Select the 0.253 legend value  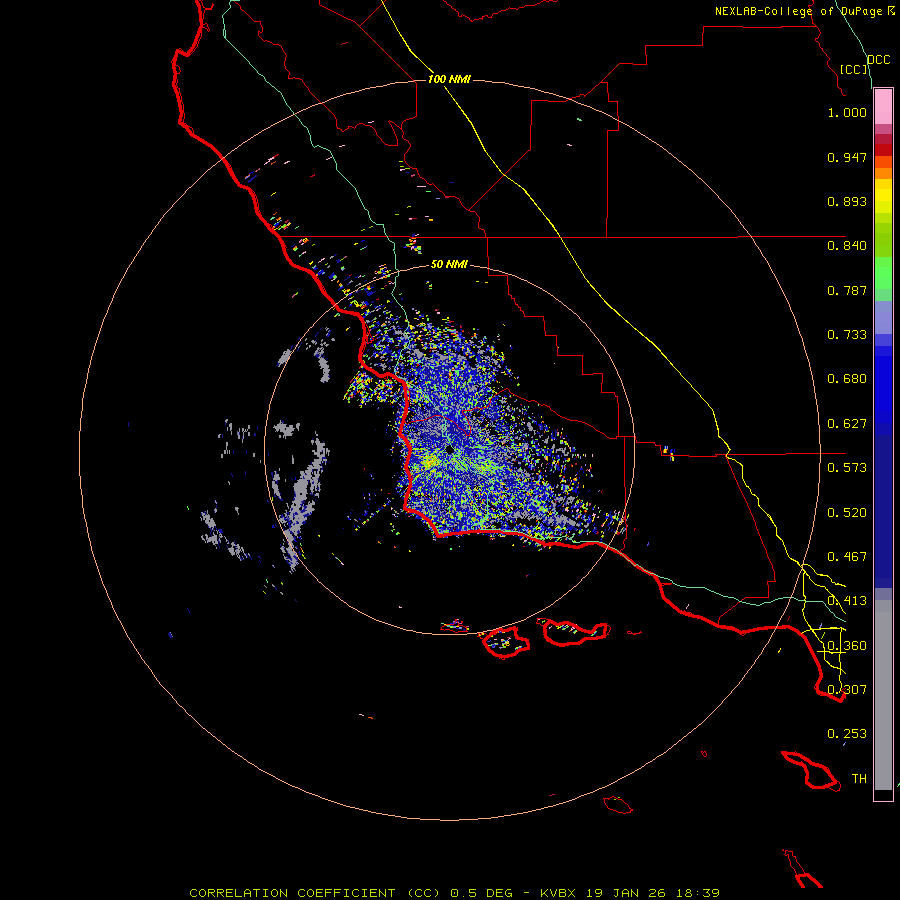[x=847, y=734]
